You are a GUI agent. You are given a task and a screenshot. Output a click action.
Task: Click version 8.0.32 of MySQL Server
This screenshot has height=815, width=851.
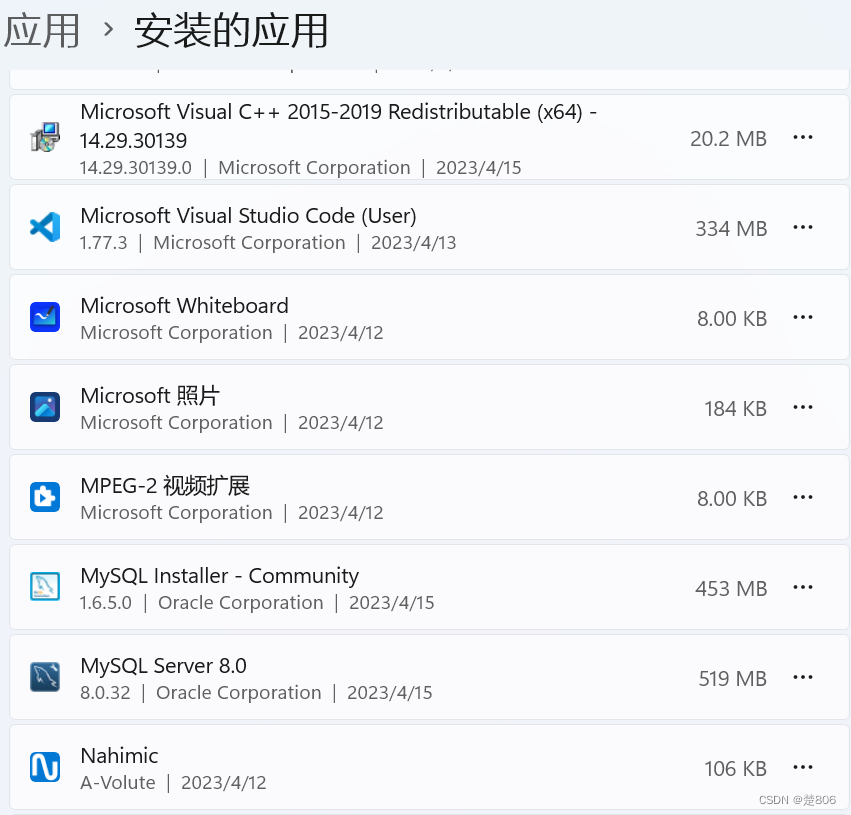click(x=105, y=693)
